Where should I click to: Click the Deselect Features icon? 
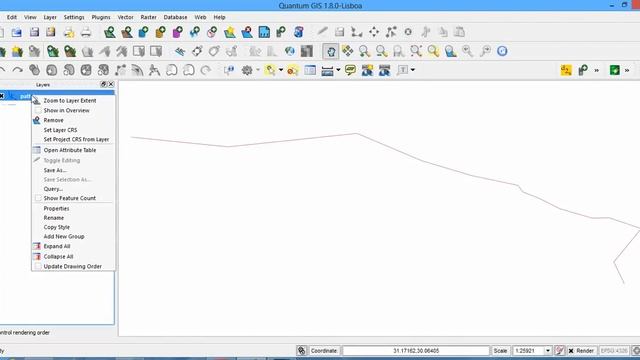293,70
